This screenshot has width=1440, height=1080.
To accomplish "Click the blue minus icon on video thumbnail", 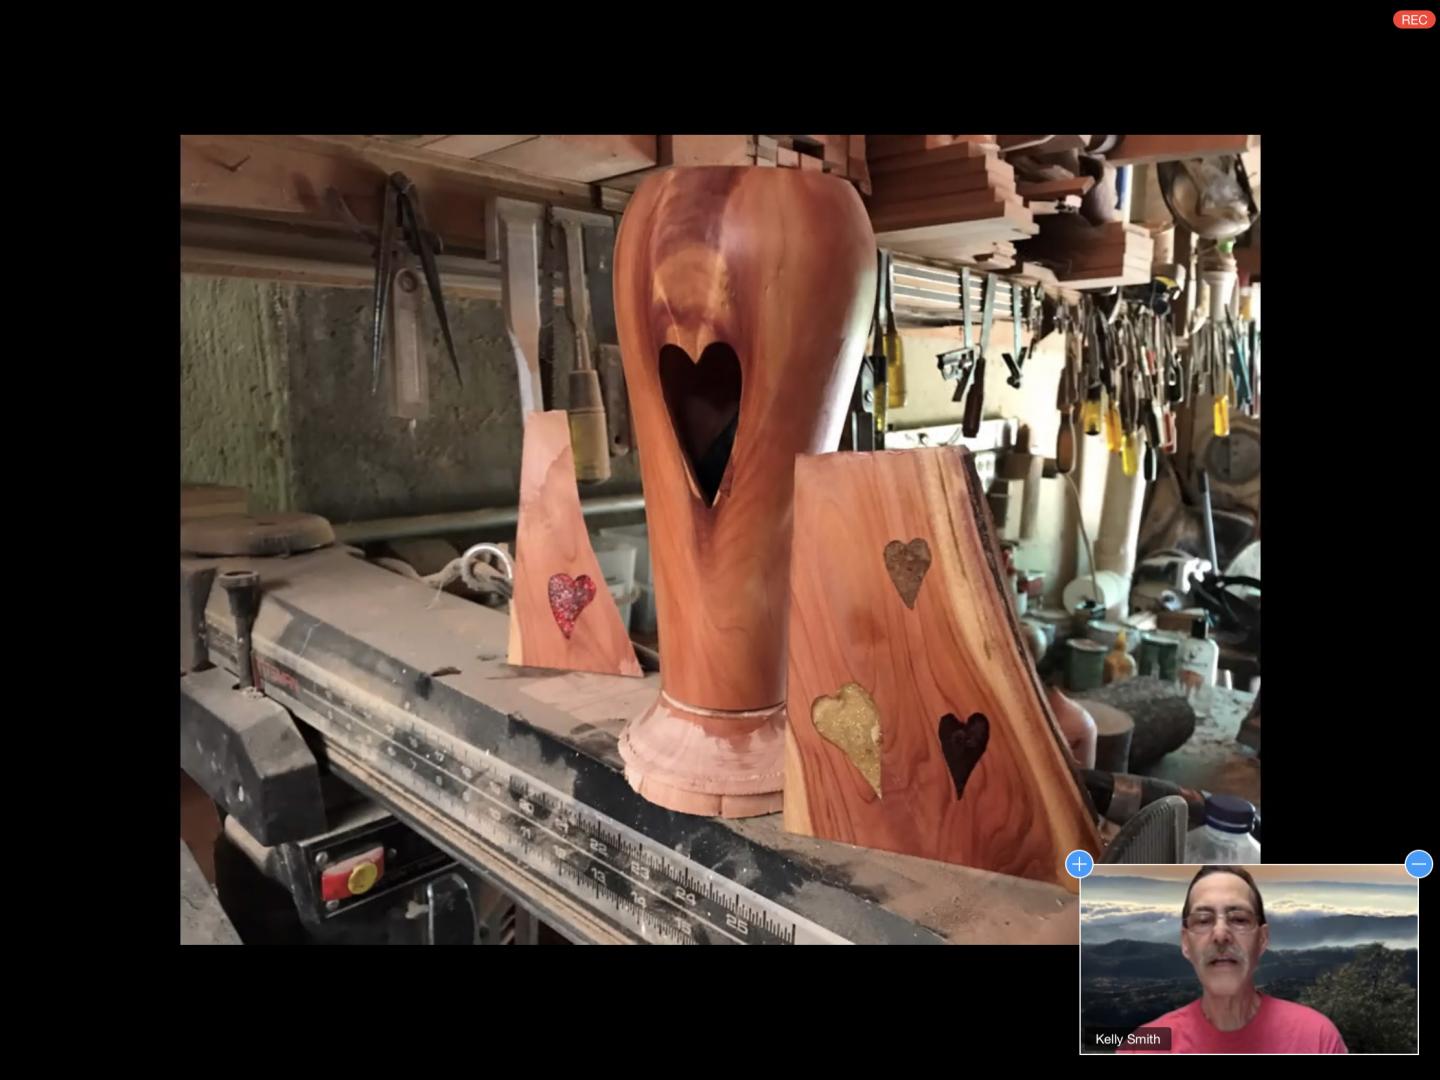I will pos(1418,864).
